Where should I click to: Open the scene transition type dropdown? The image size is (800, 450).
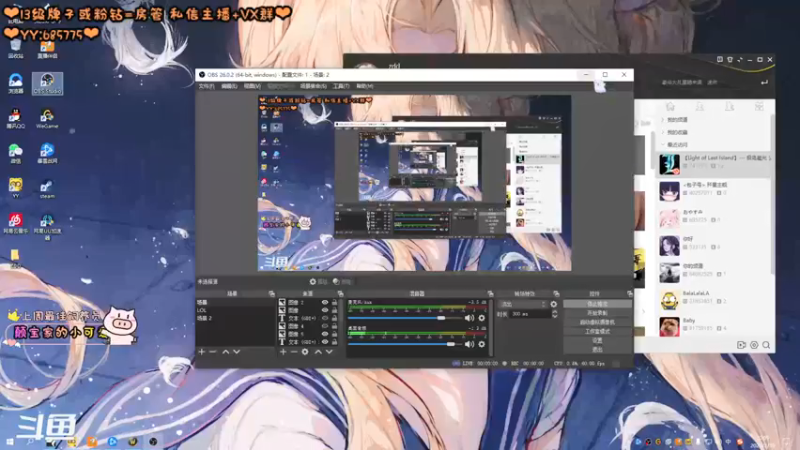pyautogui.click(x=523, y=304)
